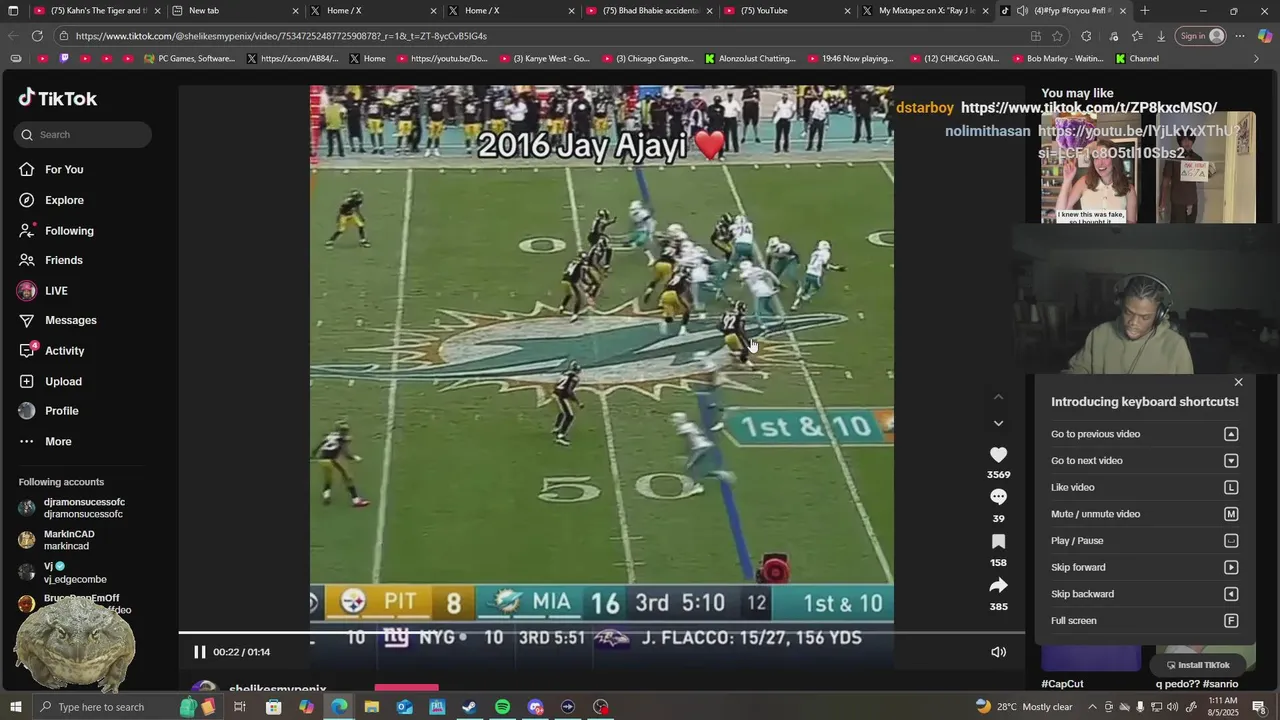Select the Skip forward shortcut key icon
Screen dimensions: 1280x720
click(x=1231, y=567)
